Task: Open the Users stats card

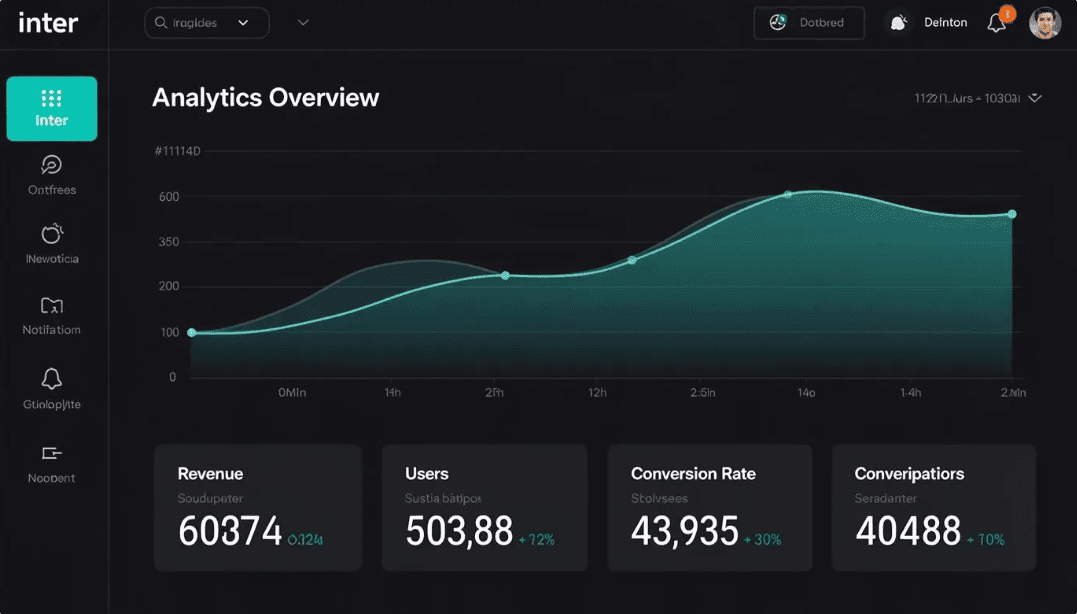Action: click(484, 508)
